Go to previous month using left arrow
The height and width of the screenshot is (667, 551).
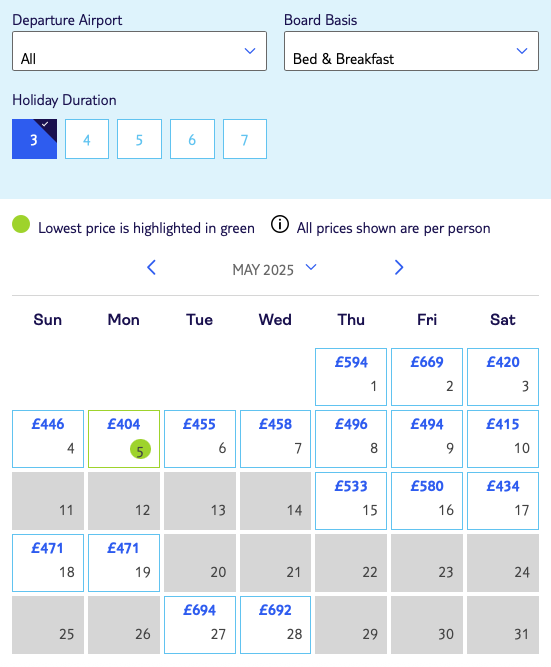(x=151, y=268)
